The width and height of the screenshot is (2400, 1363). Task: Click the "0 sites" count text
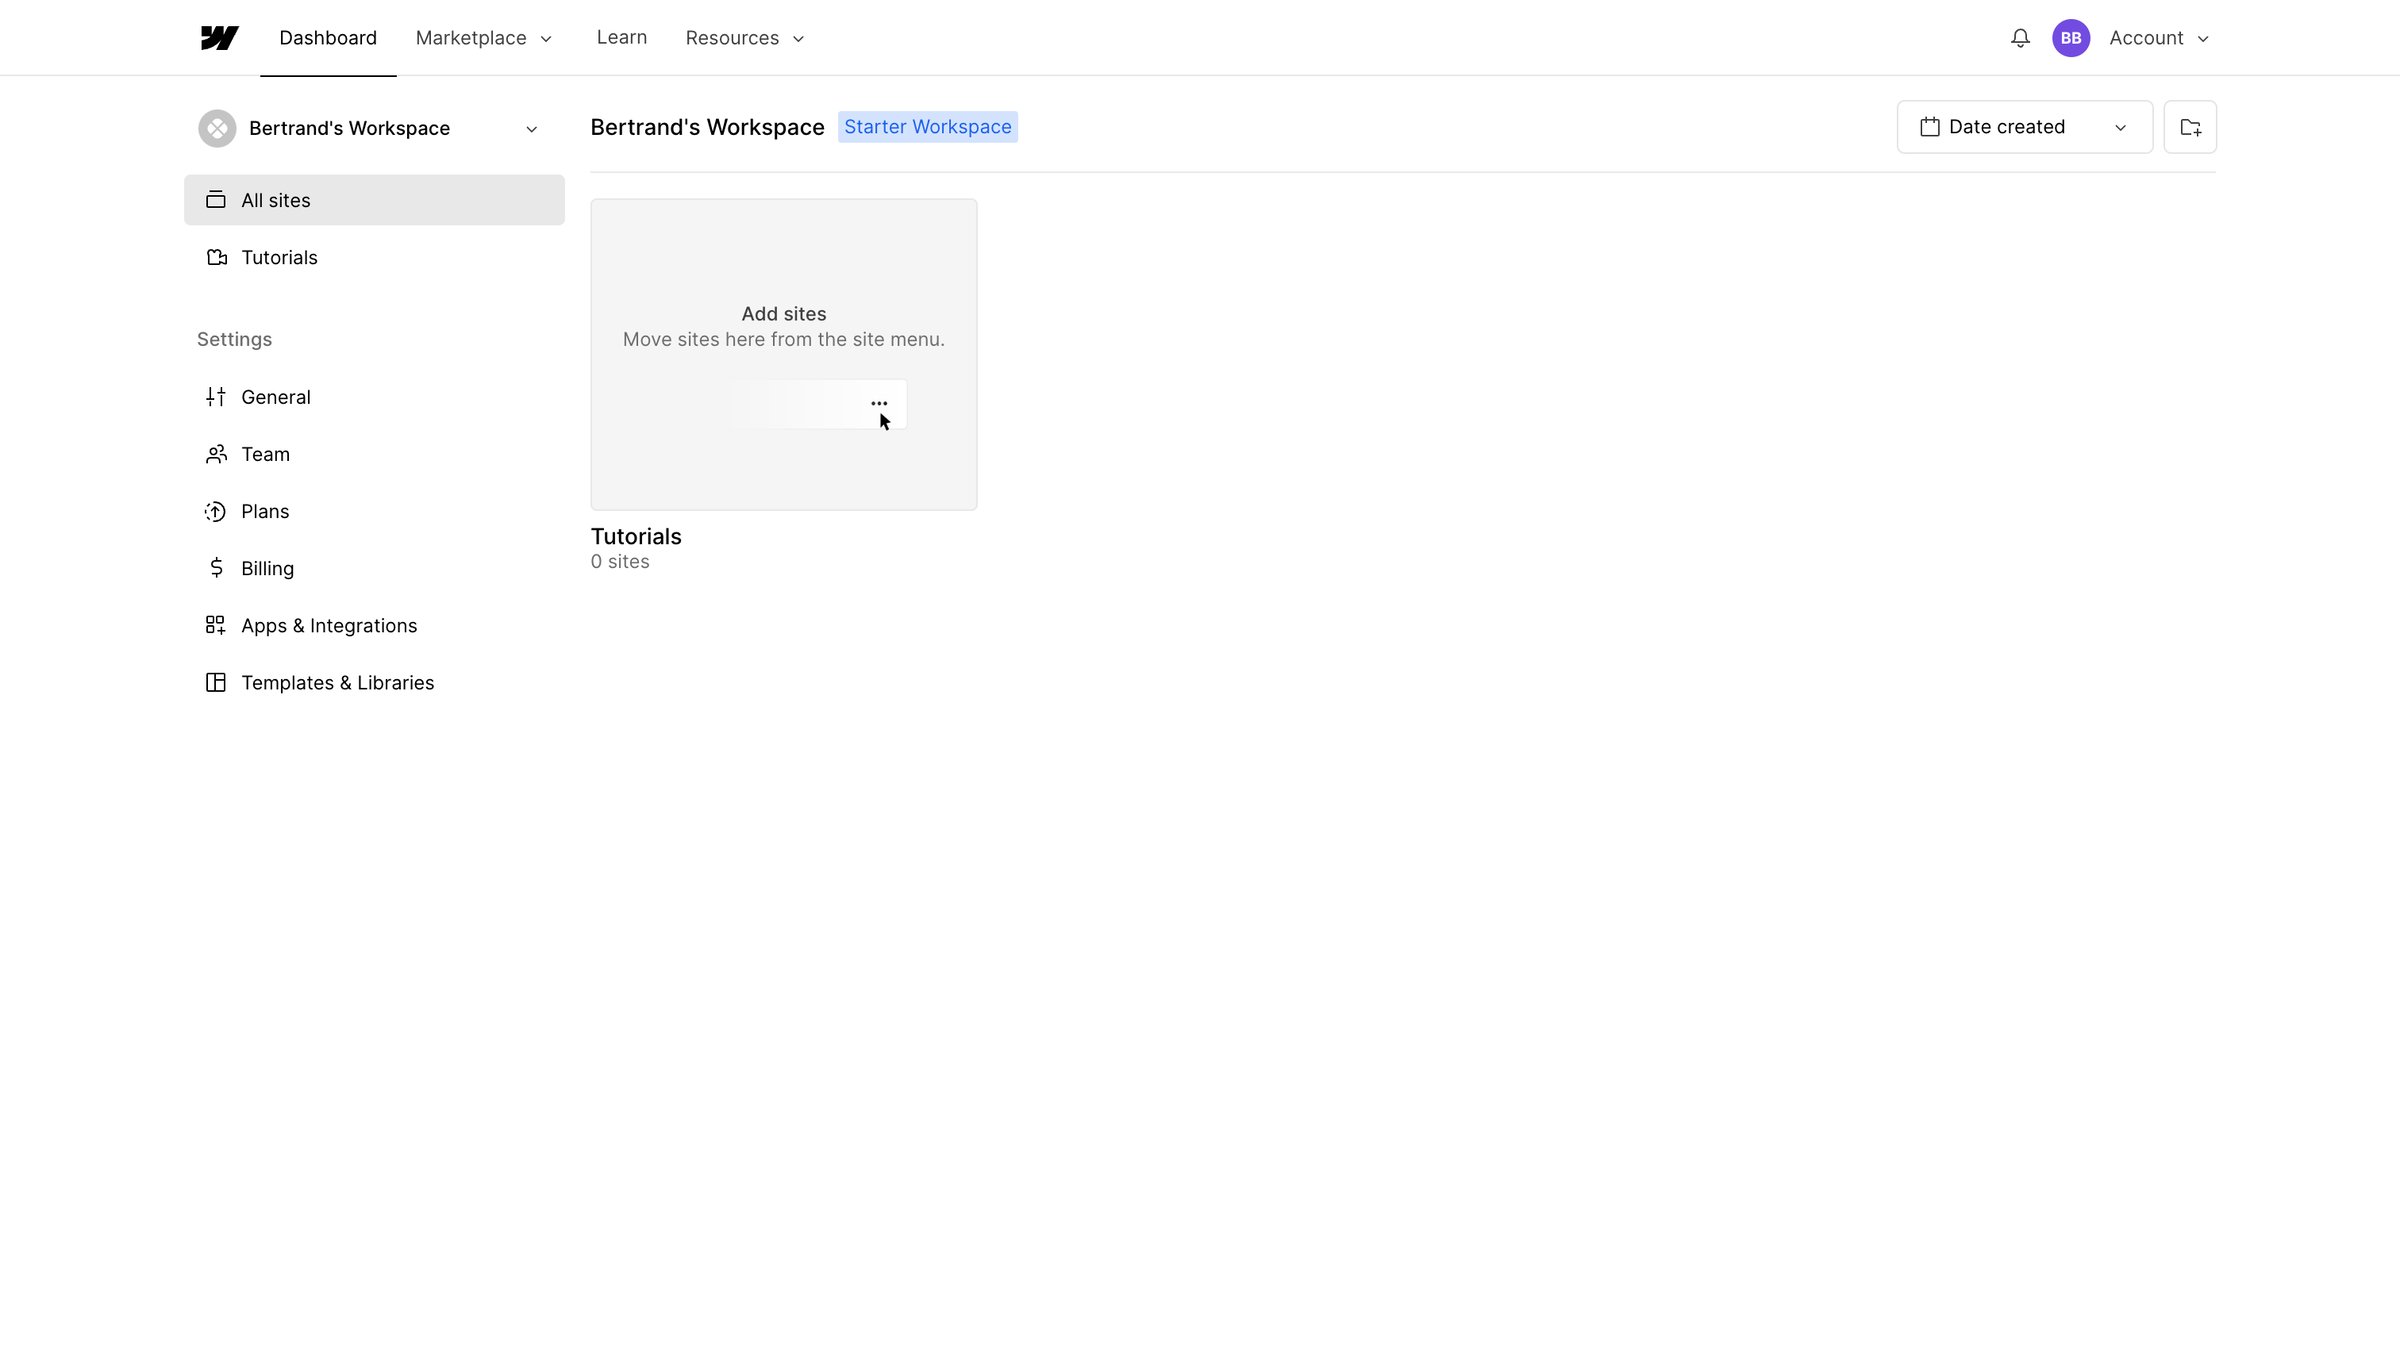point(620,562)
